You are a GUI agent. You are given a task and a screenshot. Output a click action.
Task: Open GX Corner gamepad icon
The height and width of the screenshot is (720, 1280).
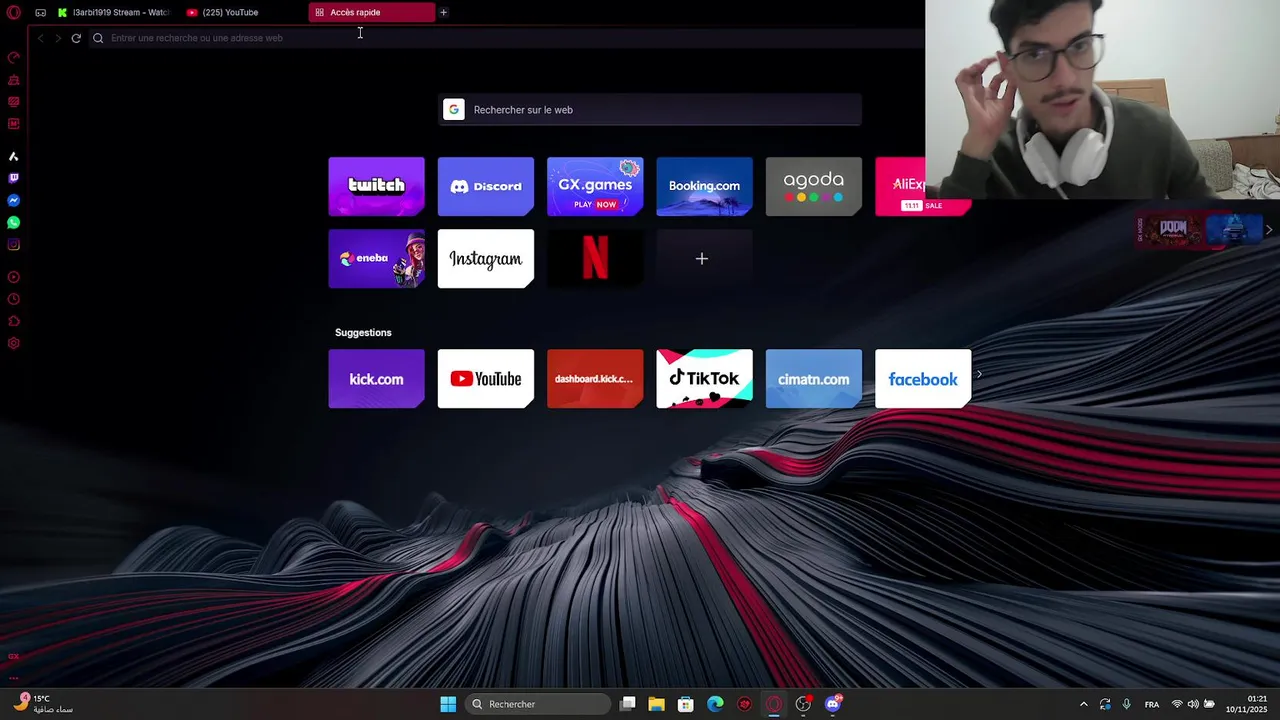click(x=40, y=12)
